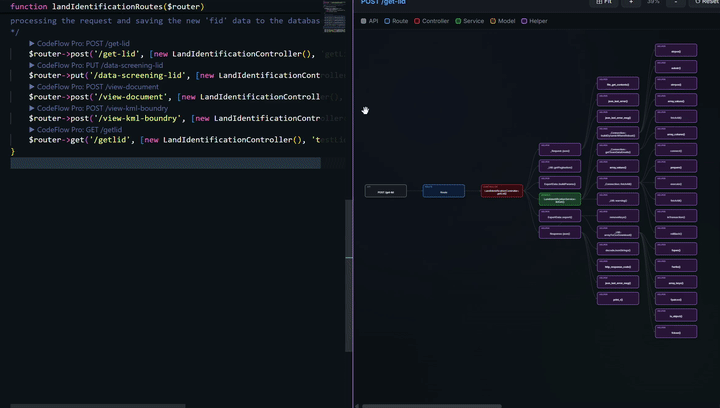Click the POST /get-lid panel title
720x408 pixels.
(383, 2)
